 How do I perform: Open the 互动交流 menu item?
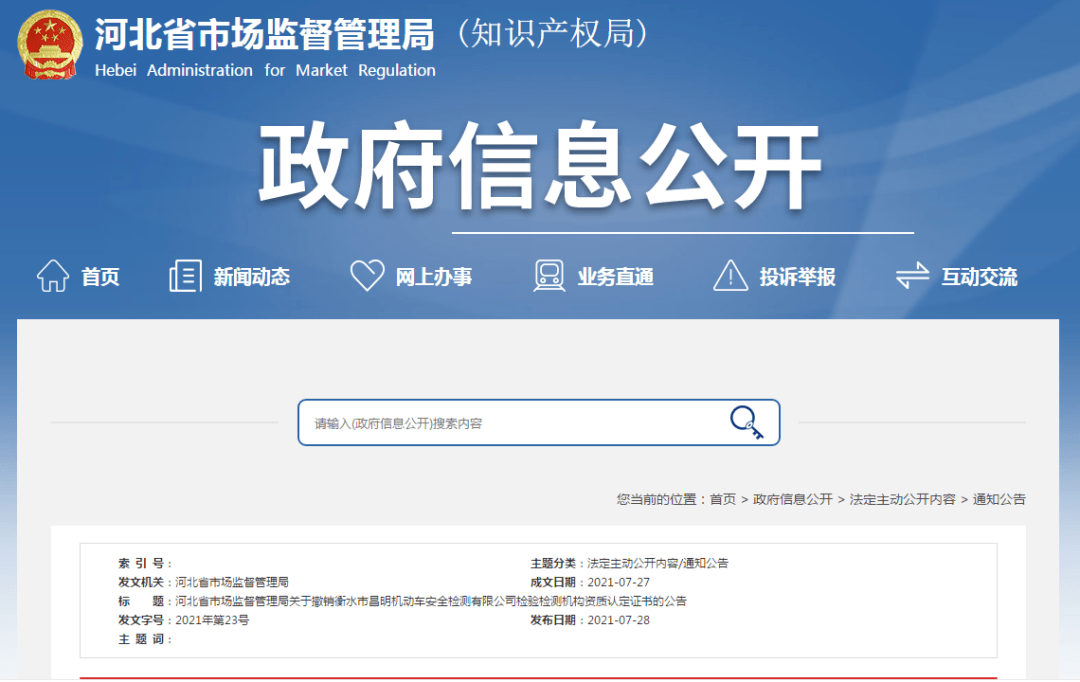pos(979,277)
